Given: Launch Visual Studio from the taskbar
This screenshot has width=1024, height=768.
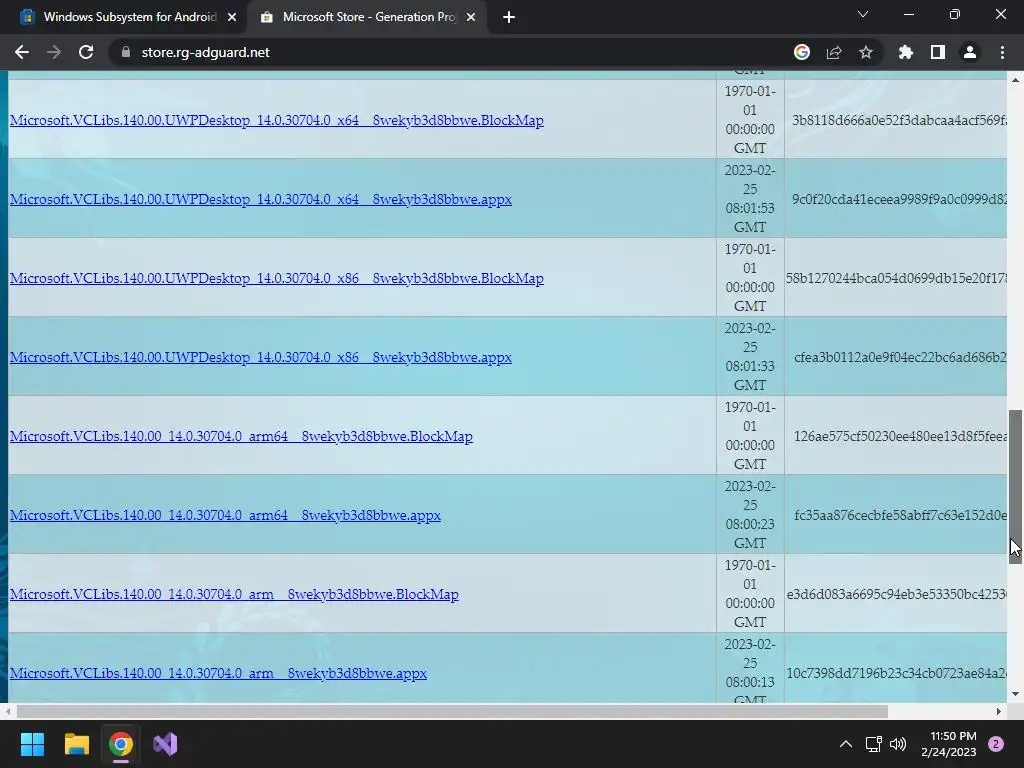Looking at the screenshot, I should (x=165, y=744).
